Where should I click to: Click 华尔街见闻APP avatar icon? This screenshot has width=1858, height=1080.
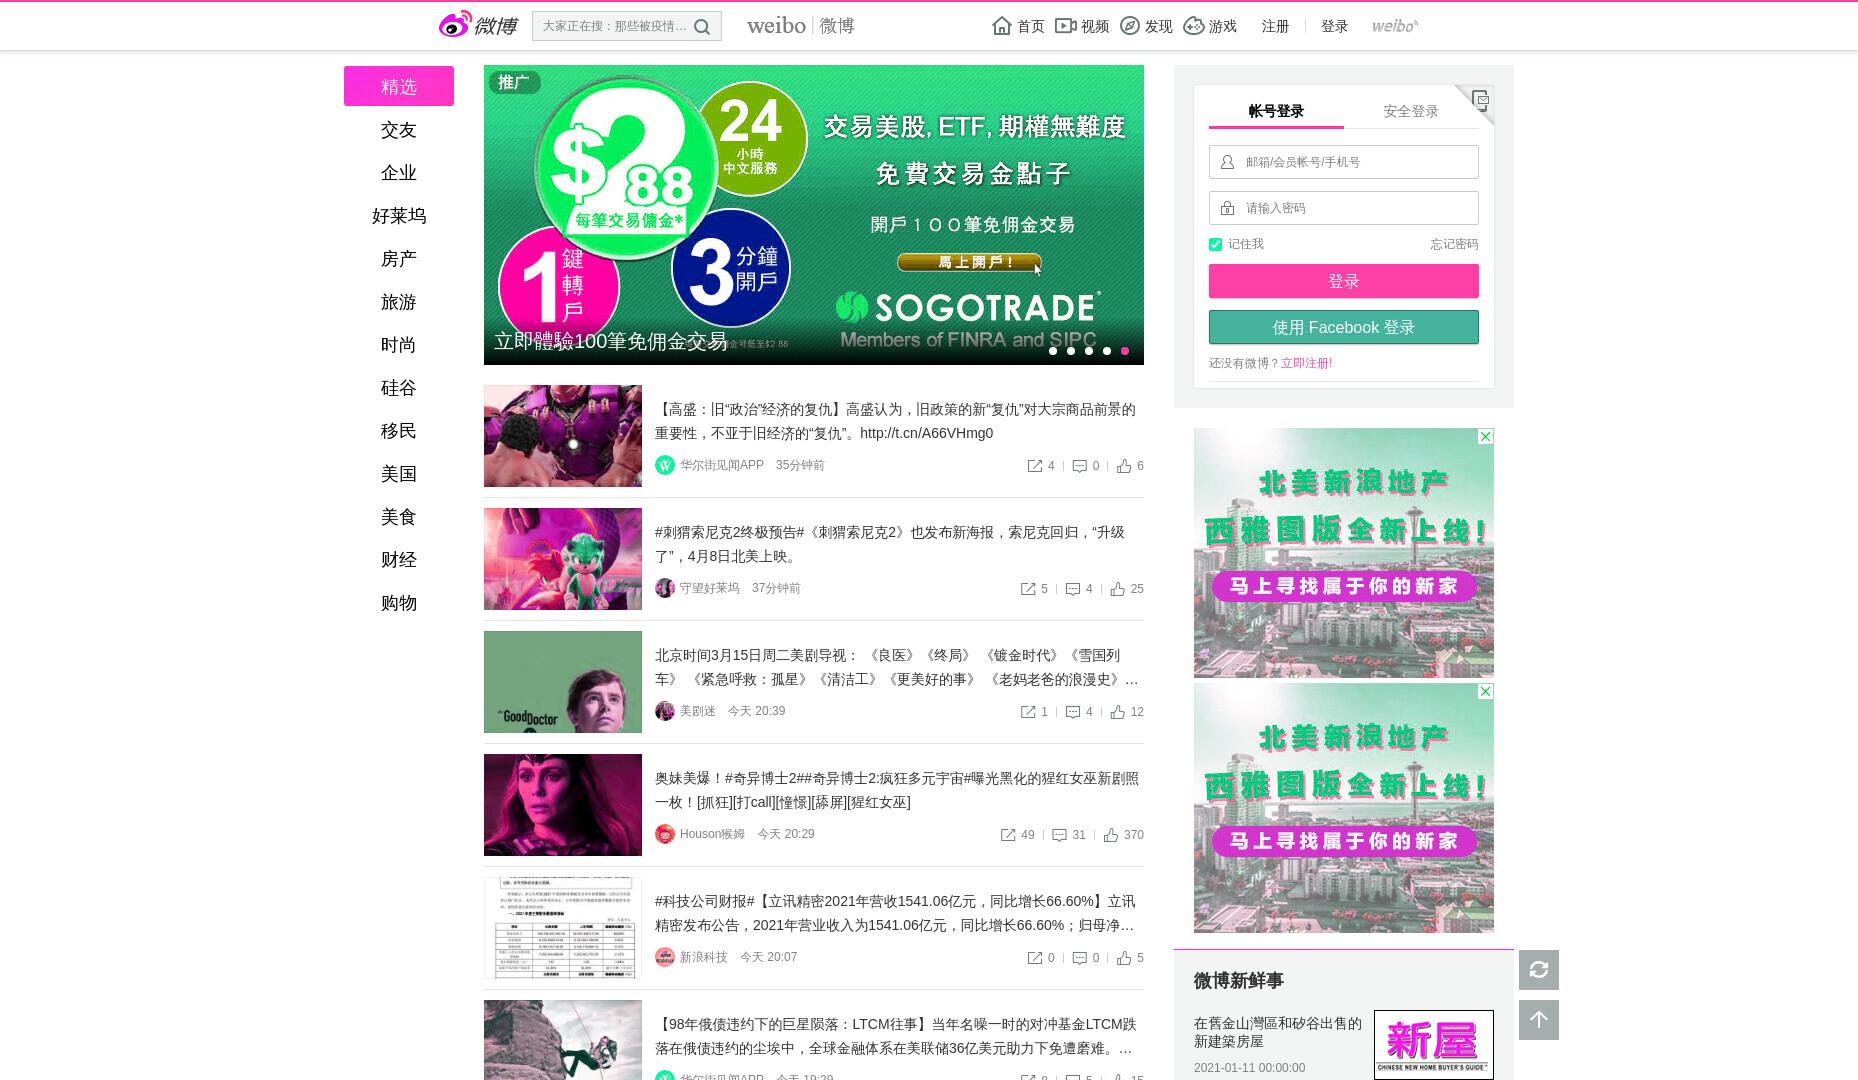pyautogui.click(x=665, y=465)
